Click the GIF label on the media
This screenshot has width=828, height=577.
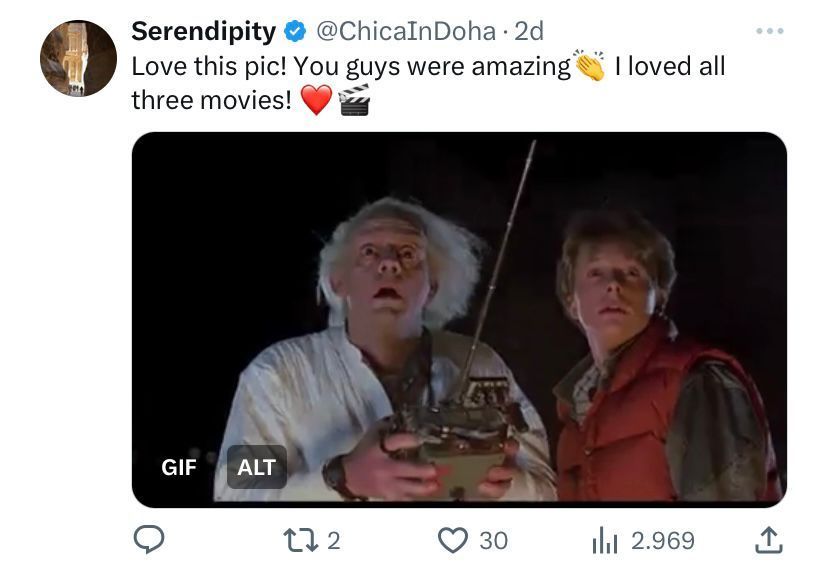(x=179, y=467)
